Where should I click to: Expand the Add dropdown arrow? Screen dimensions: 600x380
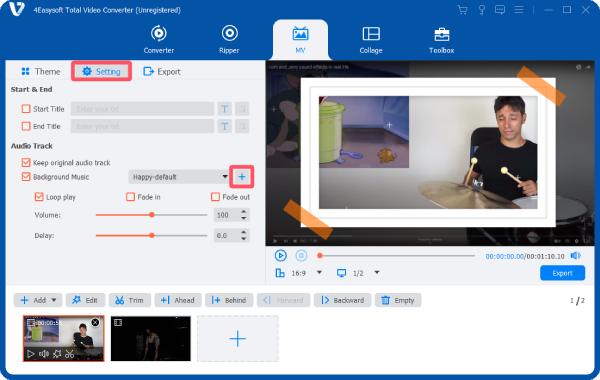pos(54,300)
